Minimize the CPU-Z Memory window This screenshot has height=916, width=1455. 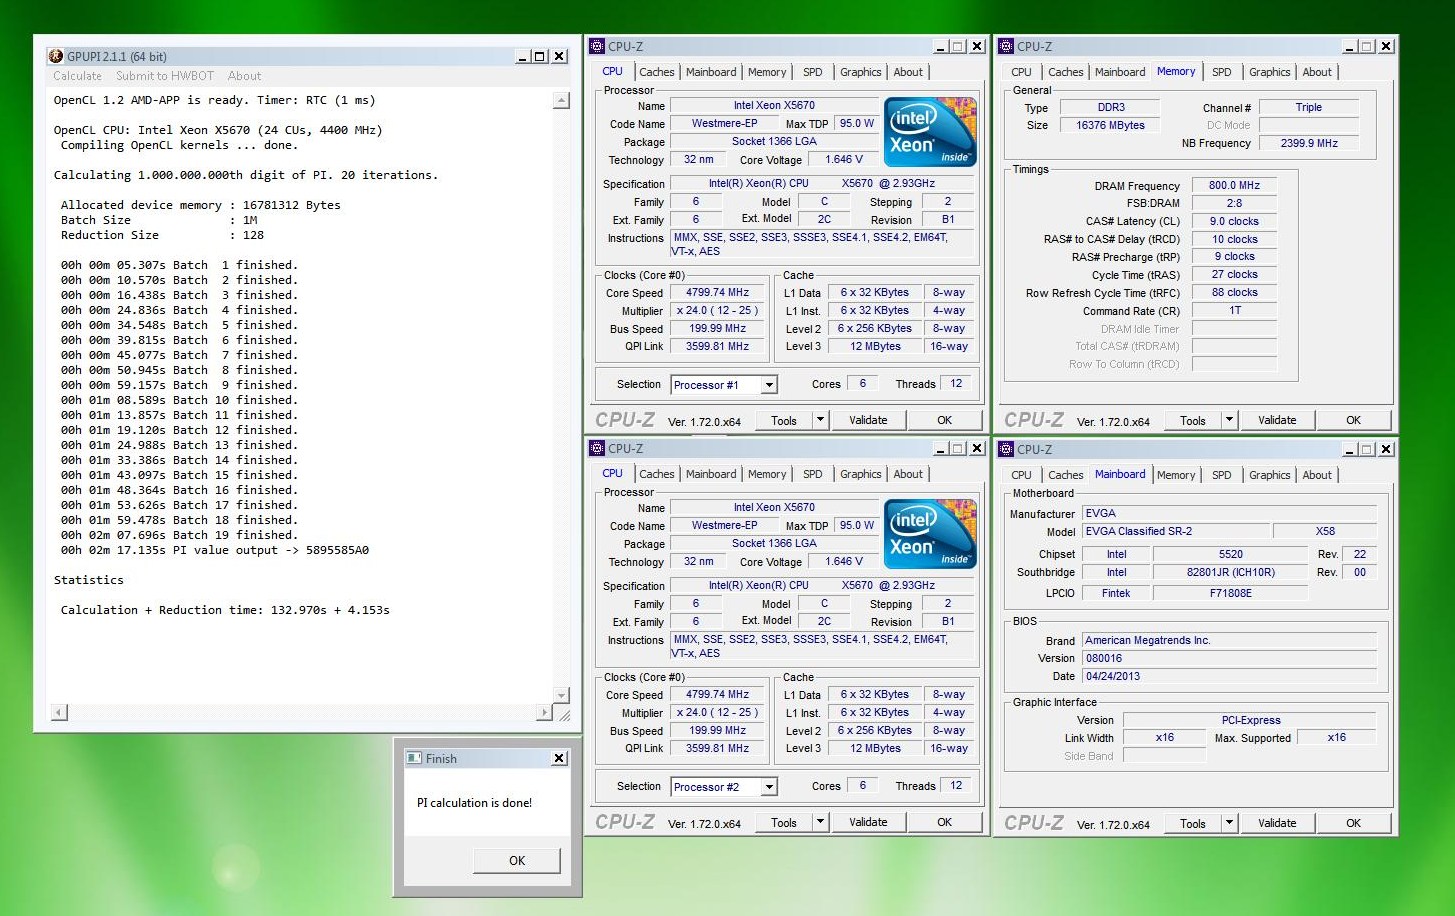(x=1350, y=46)
